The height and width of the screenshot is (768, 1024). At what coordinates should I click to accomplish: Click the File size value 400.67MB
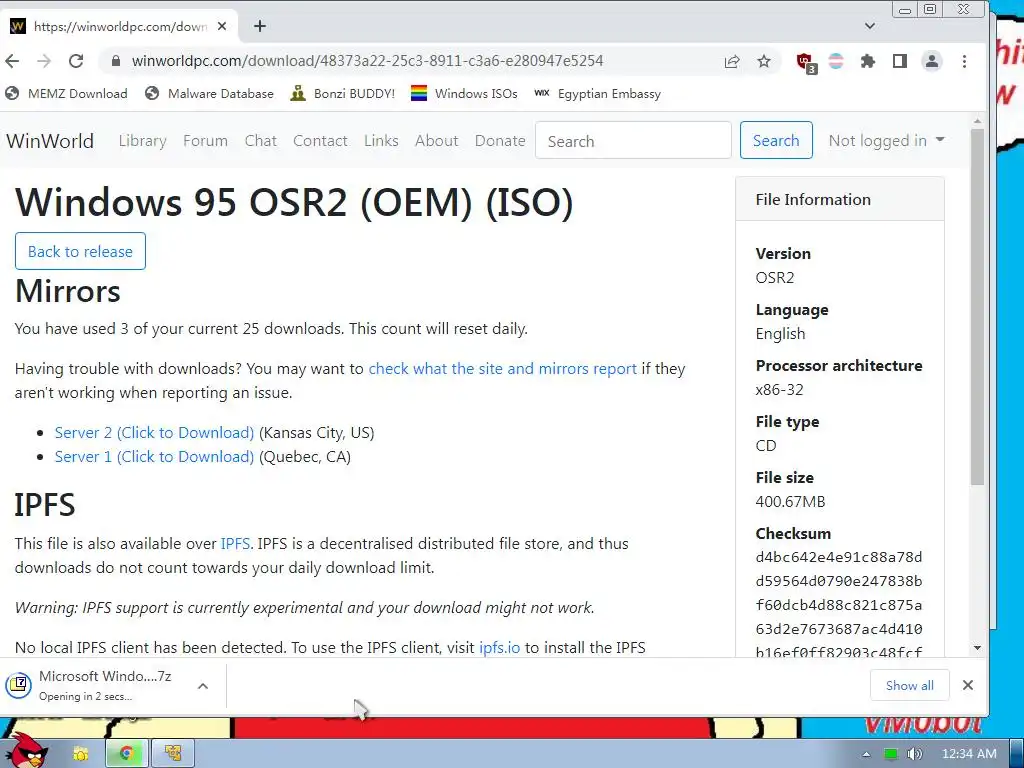pos(790,502)
